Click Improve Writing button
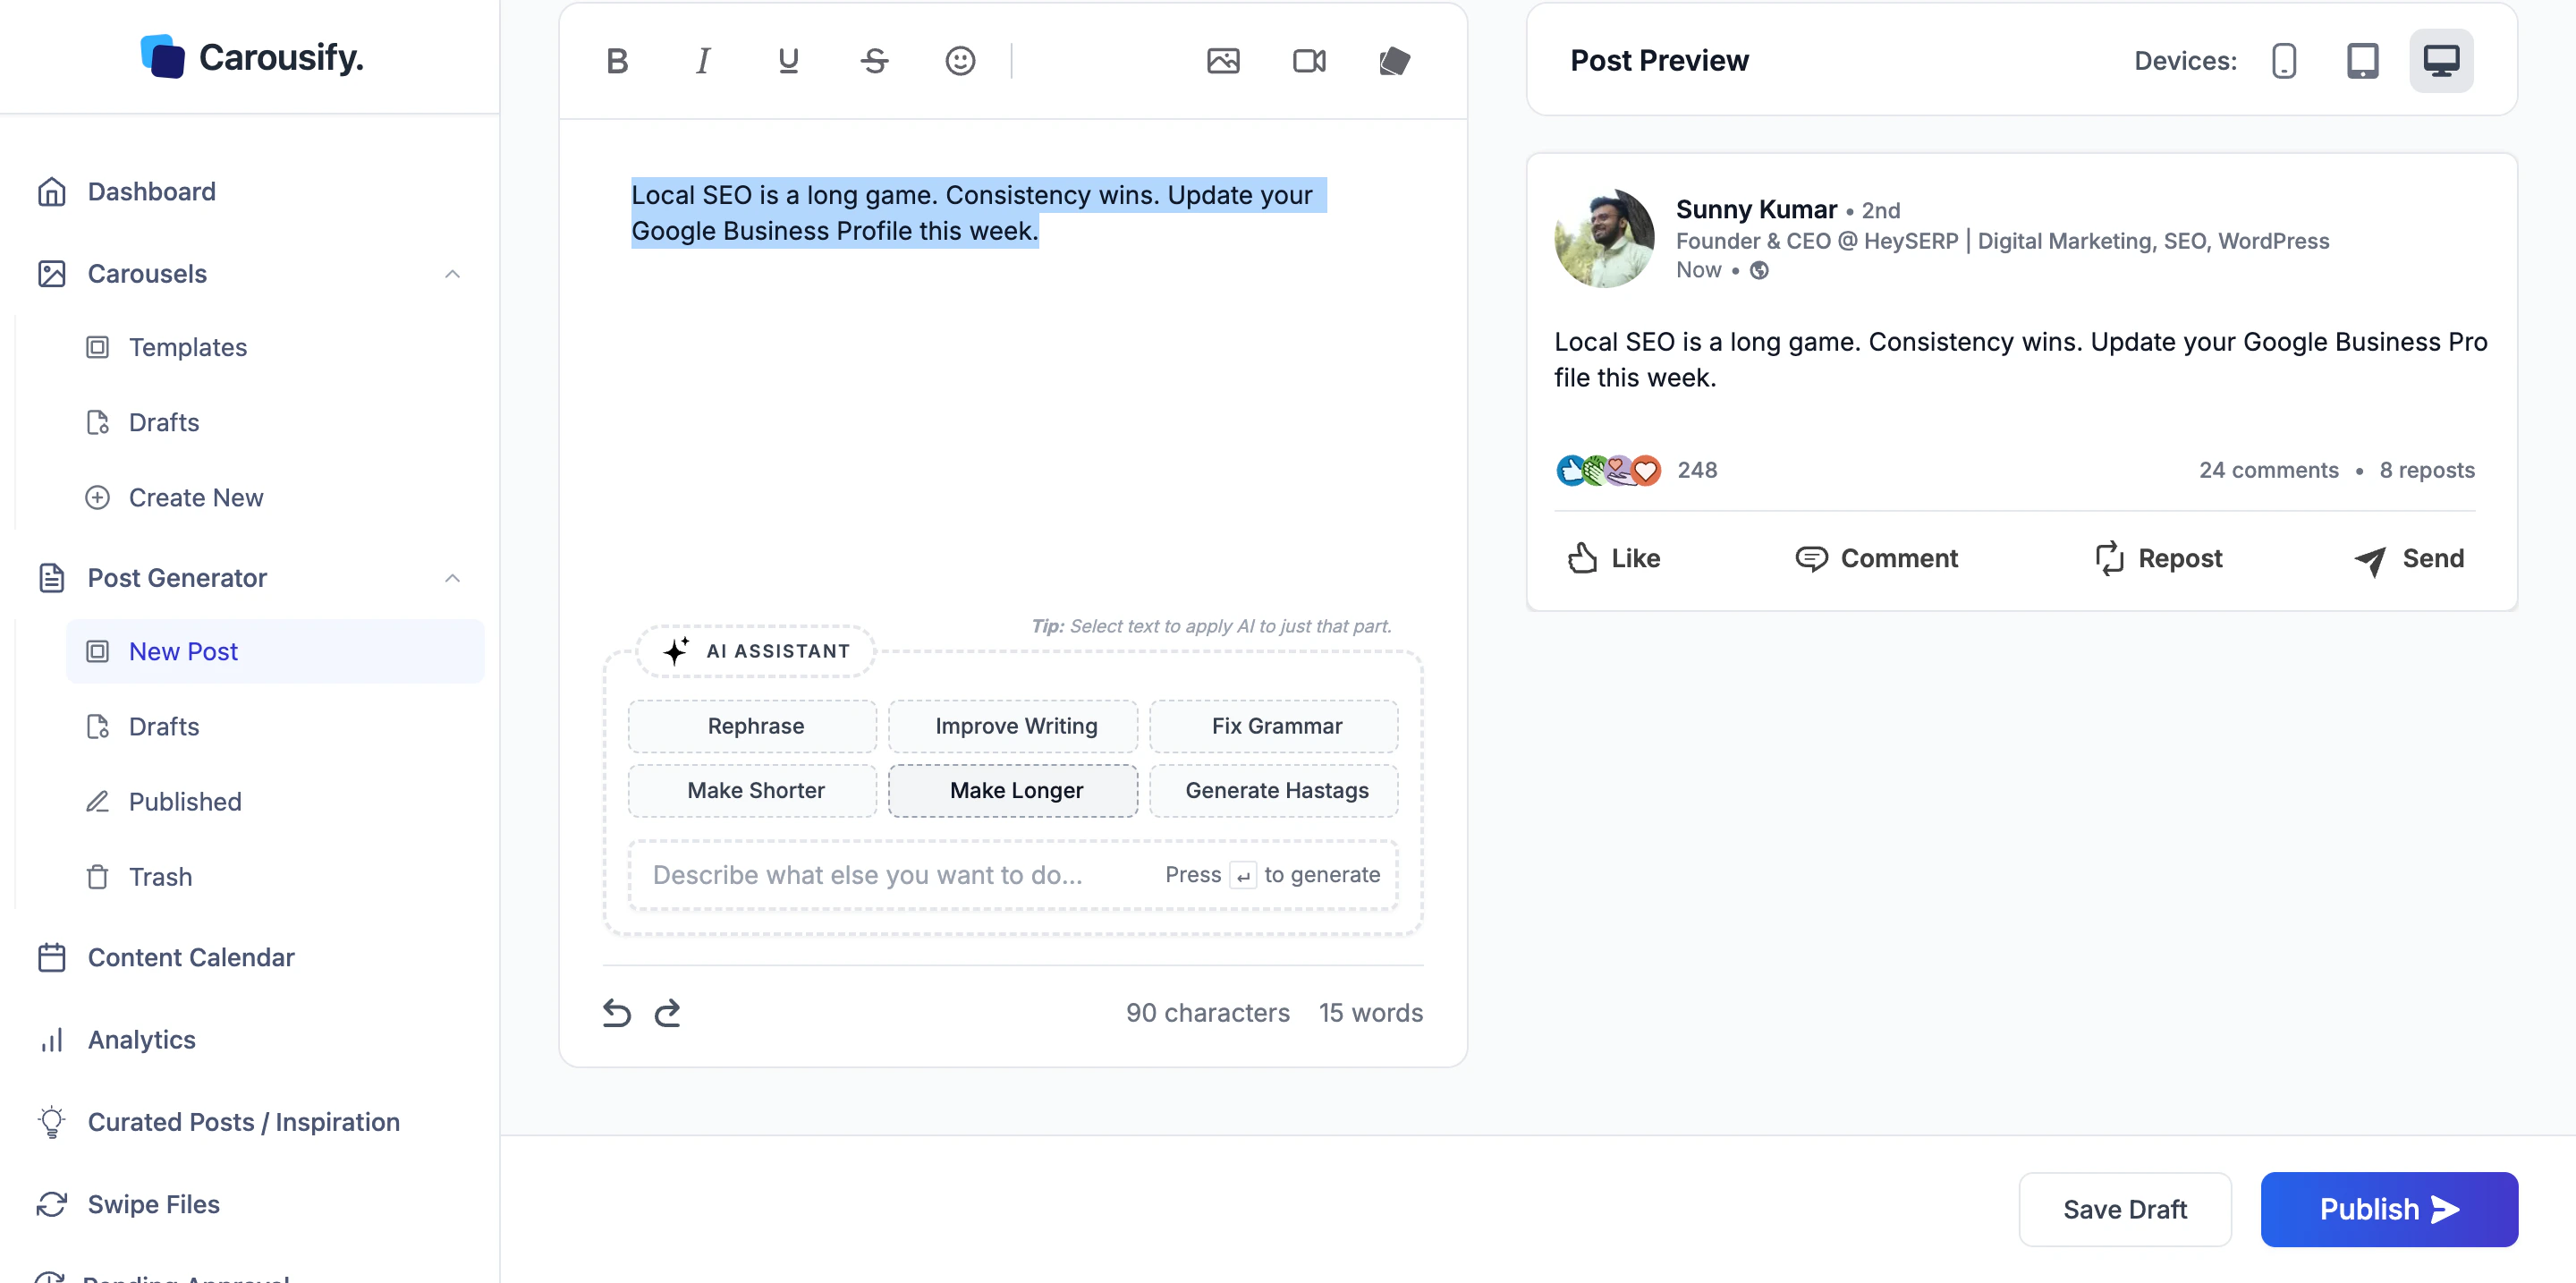 1013,726
